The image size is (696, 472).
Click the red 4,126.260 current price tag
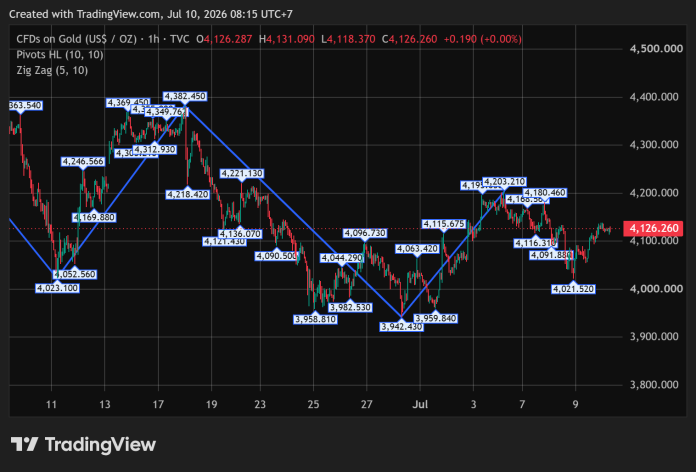click(654, 228)
